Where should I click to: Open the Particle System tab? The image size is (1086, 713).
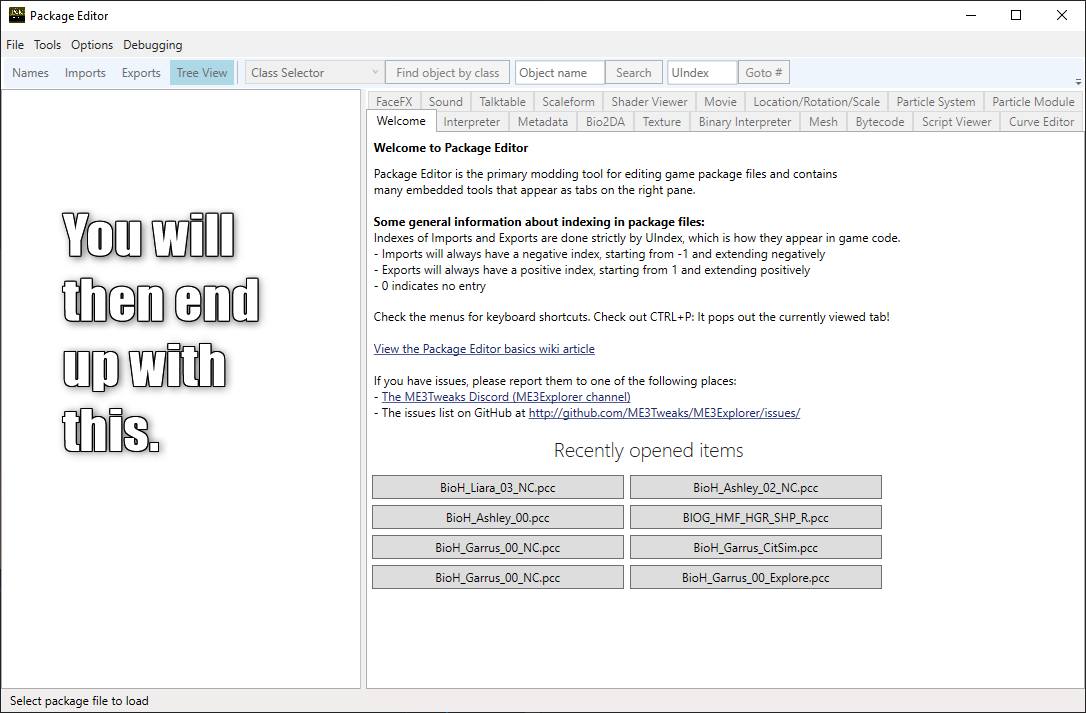click(x=936, y=101)
